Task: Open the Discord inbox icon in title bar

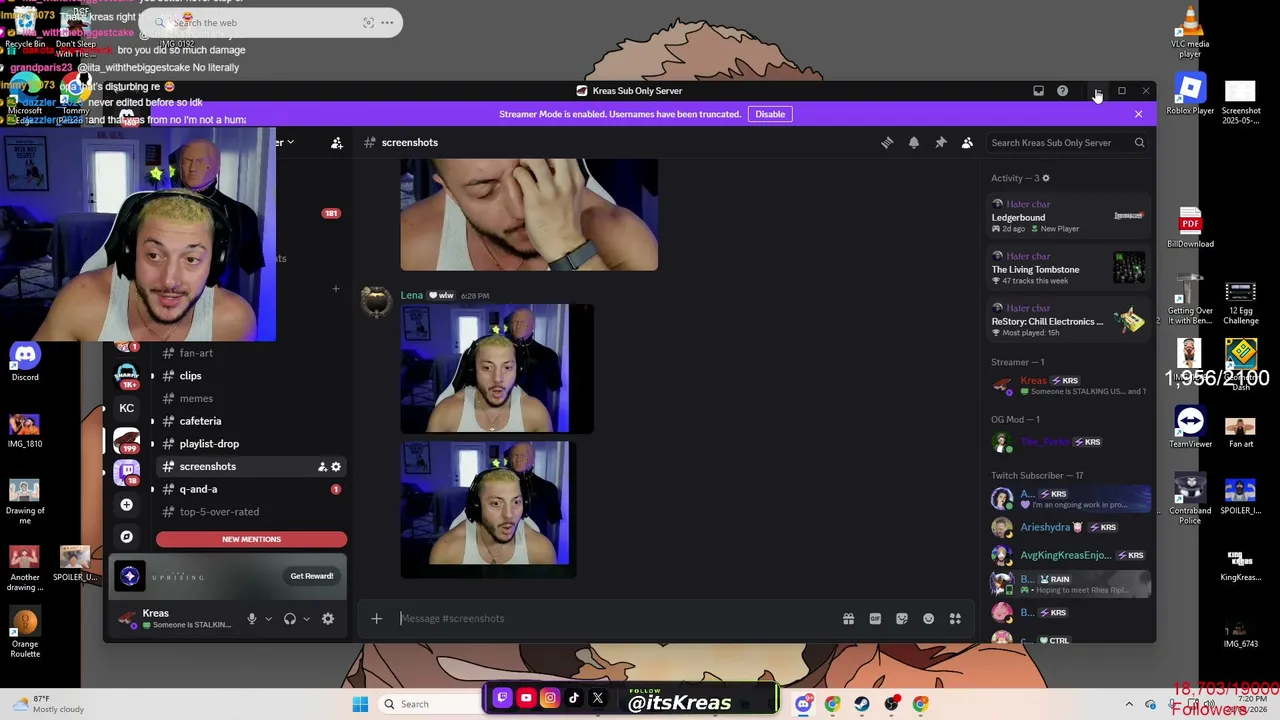Action: (1038, 91)
